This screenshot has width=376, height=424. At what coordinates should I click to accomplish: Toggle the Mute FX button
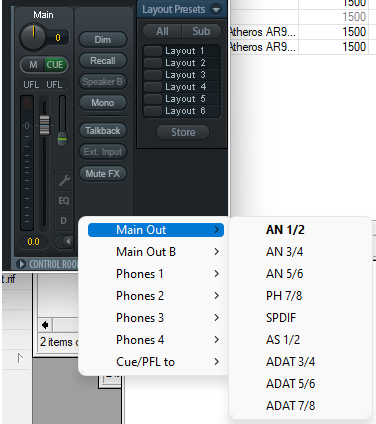coord(103,174)
